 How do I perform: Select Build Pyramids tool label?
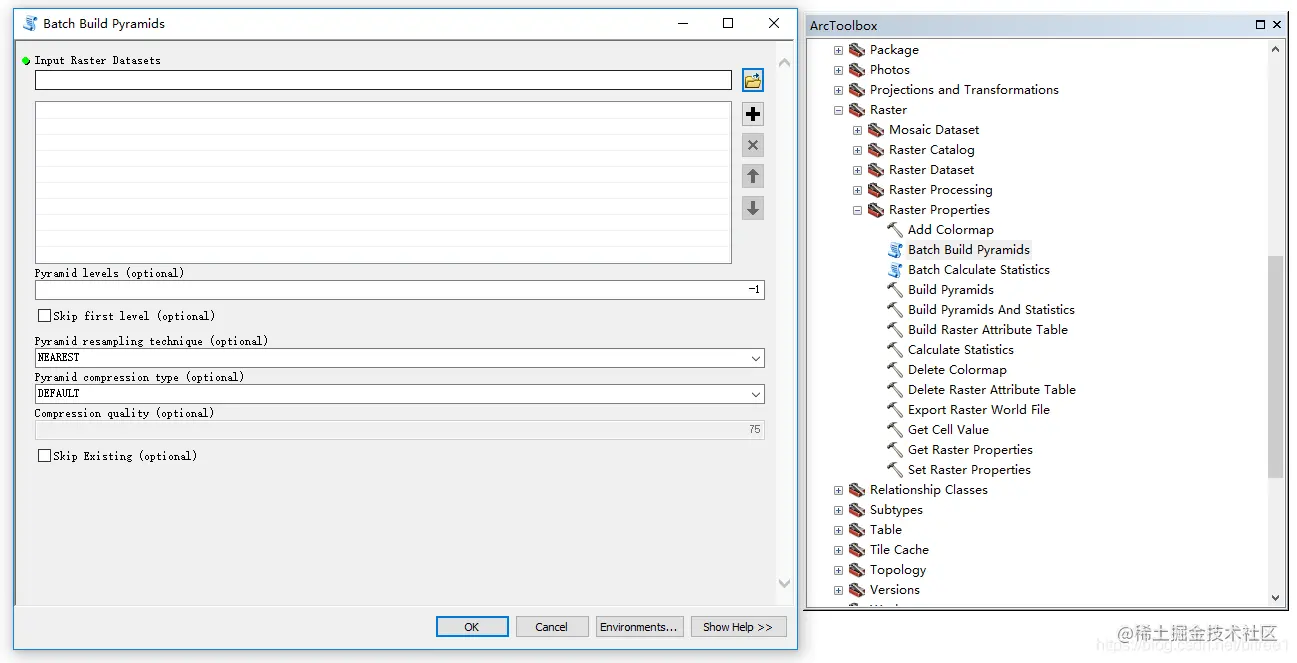pyautogui.click(x=951, y=290)
